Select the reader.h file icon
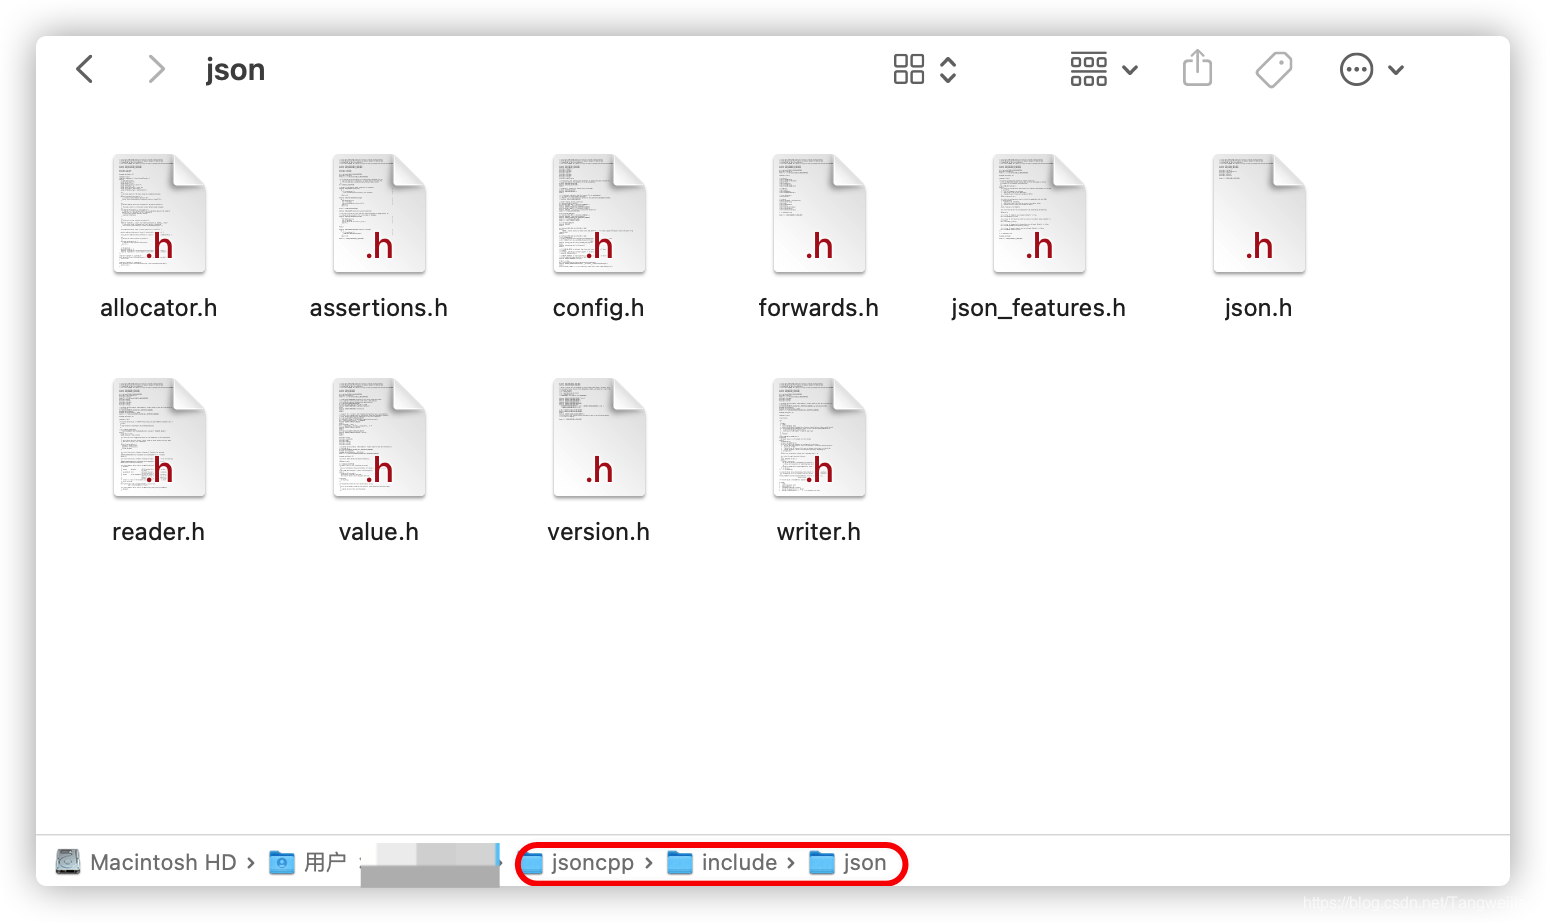1546x922 pixels. pos(159,438)
